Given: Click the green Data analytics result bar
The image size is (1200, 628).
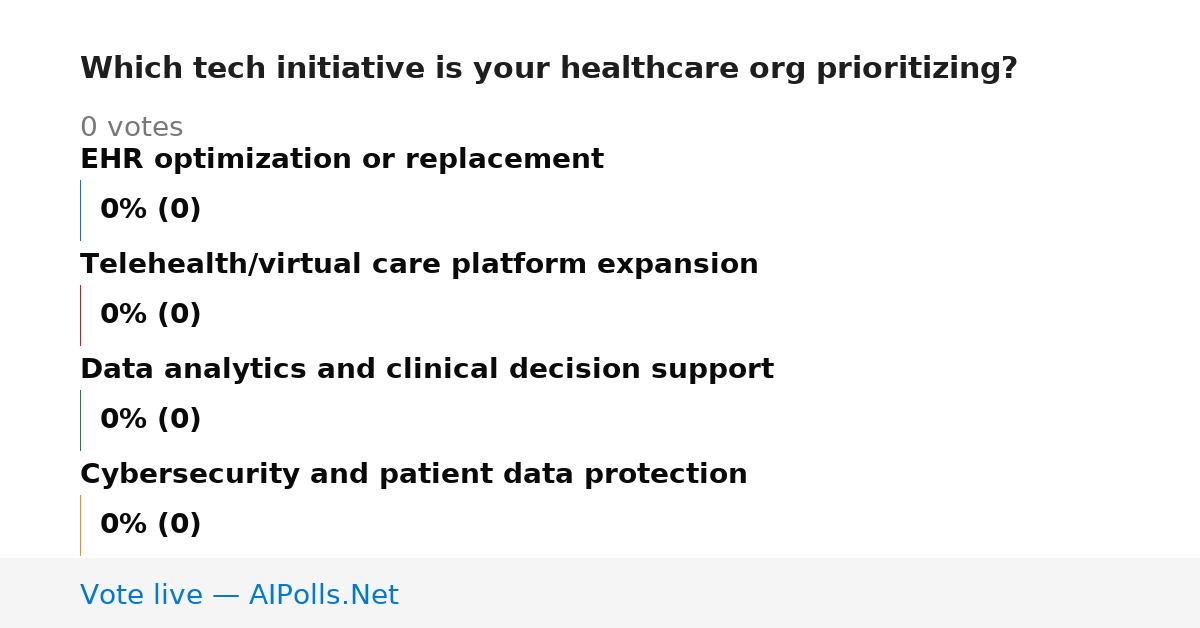Looking at the screenshot, I should (80, 420).
